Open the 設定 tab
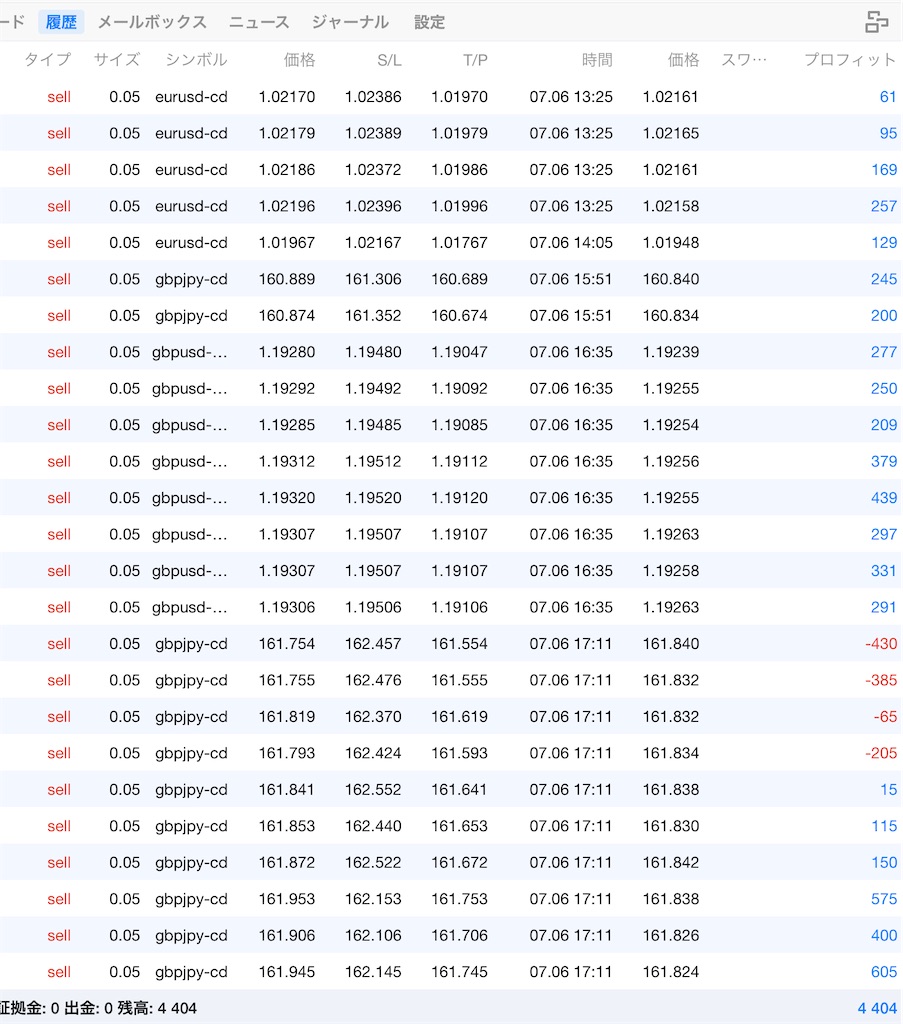903x1024 pixels. click(429, 22)
